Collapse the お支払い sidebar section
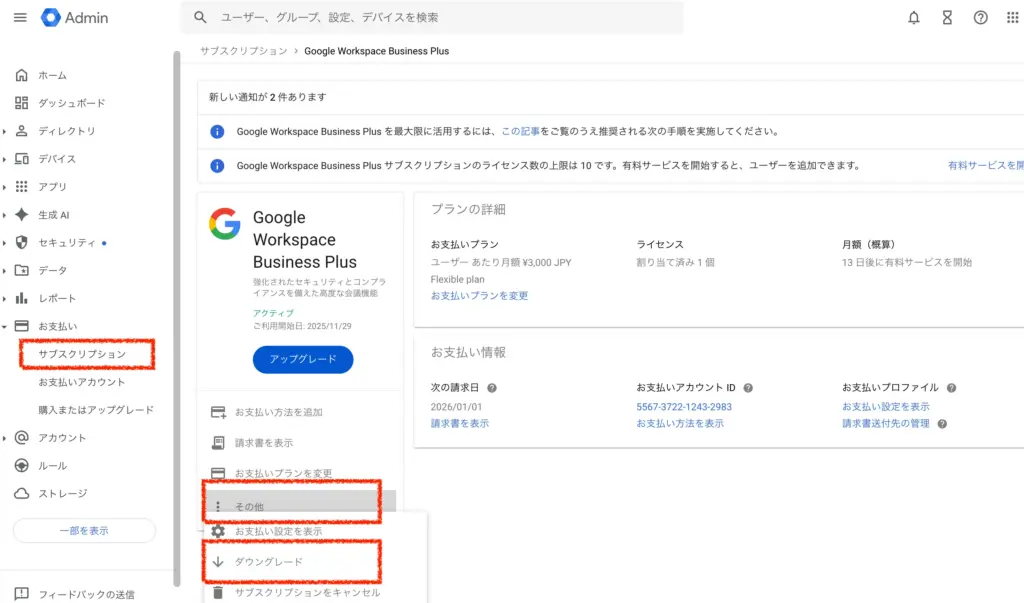 pyautogui.click(x=55, y=325)
